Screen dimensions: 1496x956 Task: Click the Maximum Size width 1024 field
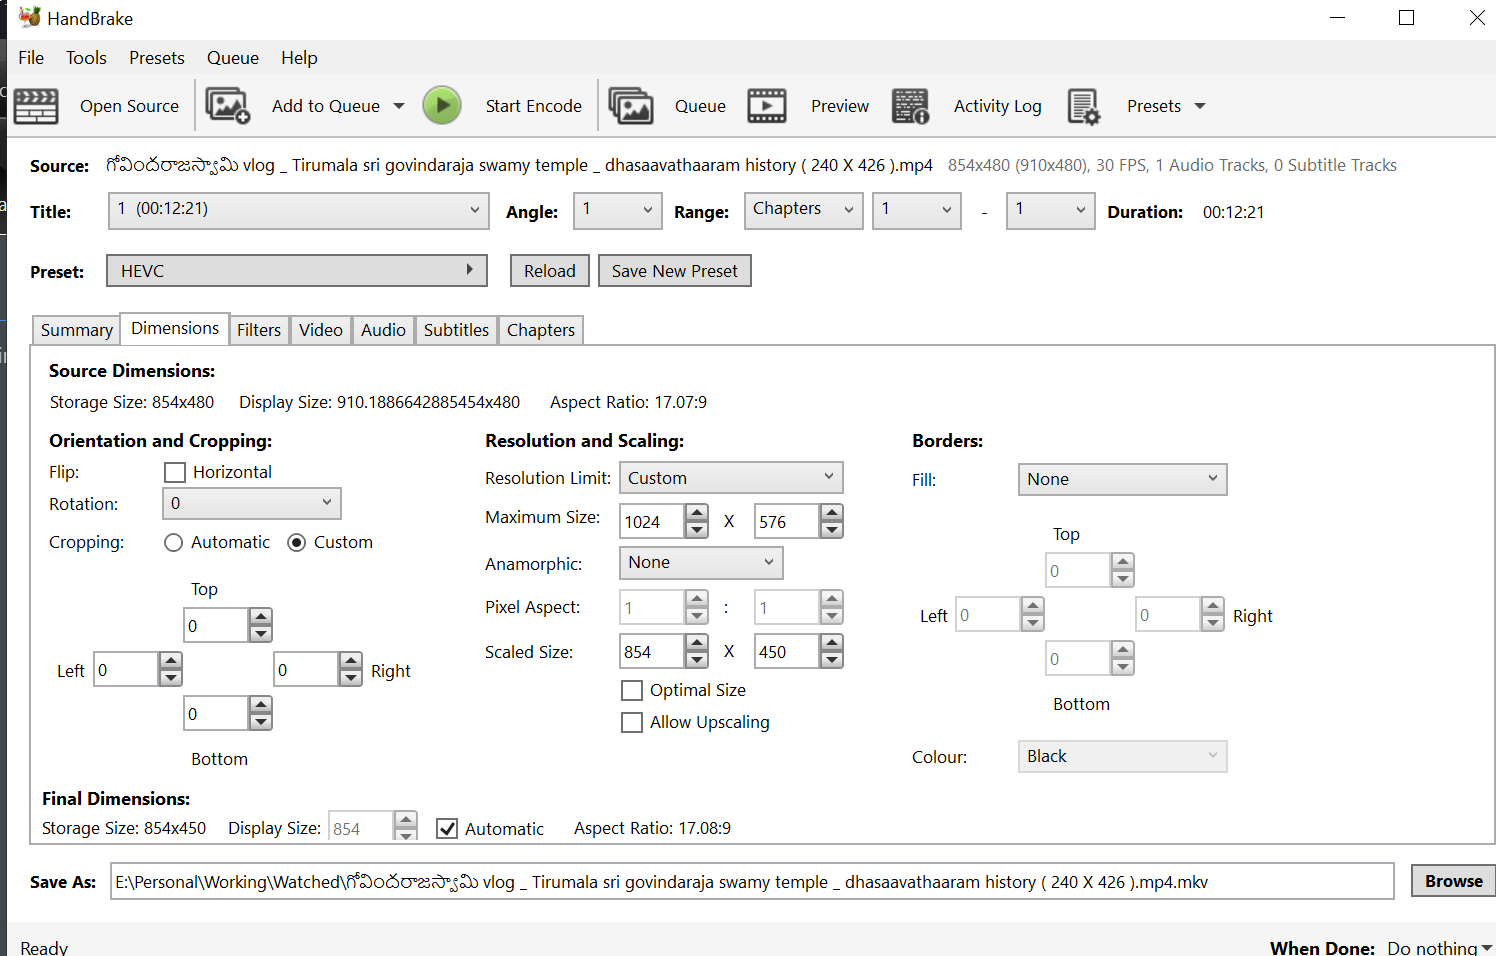coord(653,522)
